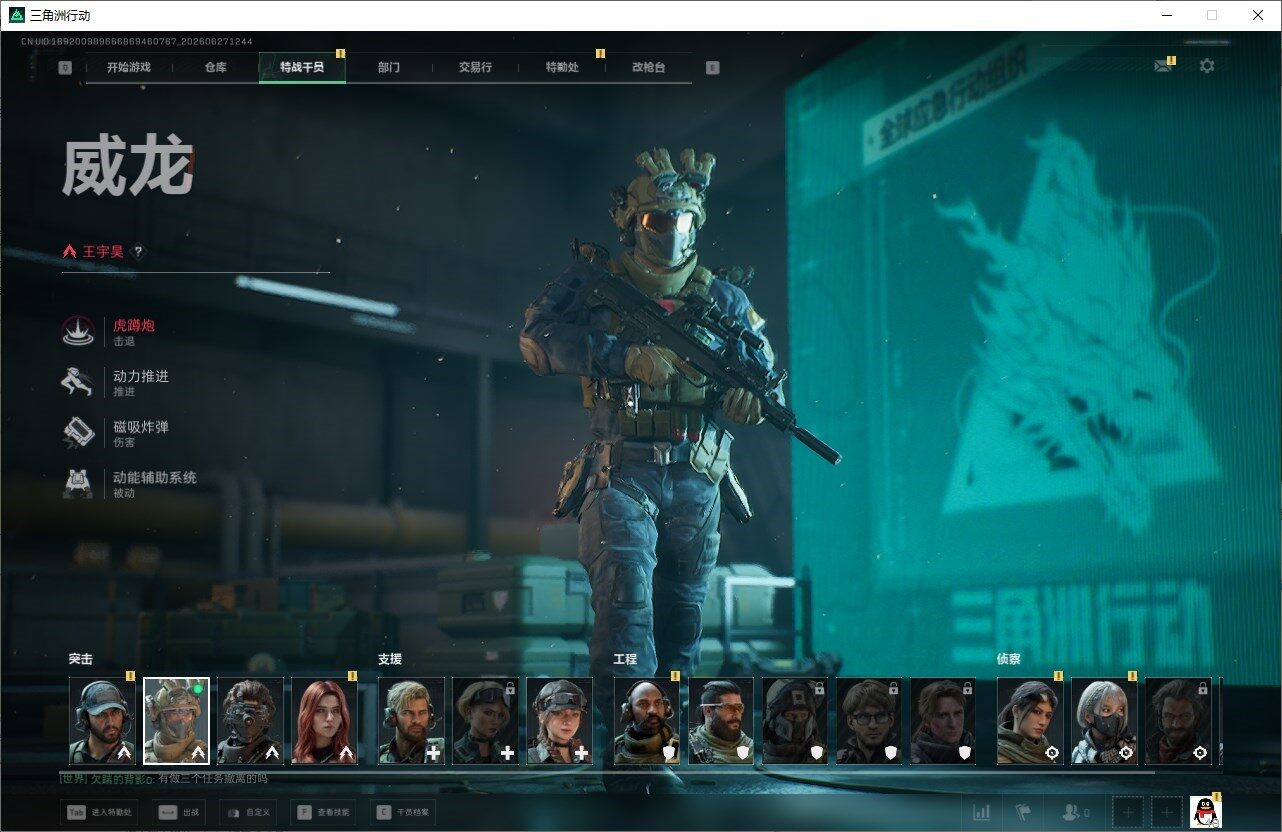Image resolution: width=1282 pixels, height=832 pixels.
Task: Select the 工程 operator with orange glasses
Action: pyautogui.click(x=721, y=721)
